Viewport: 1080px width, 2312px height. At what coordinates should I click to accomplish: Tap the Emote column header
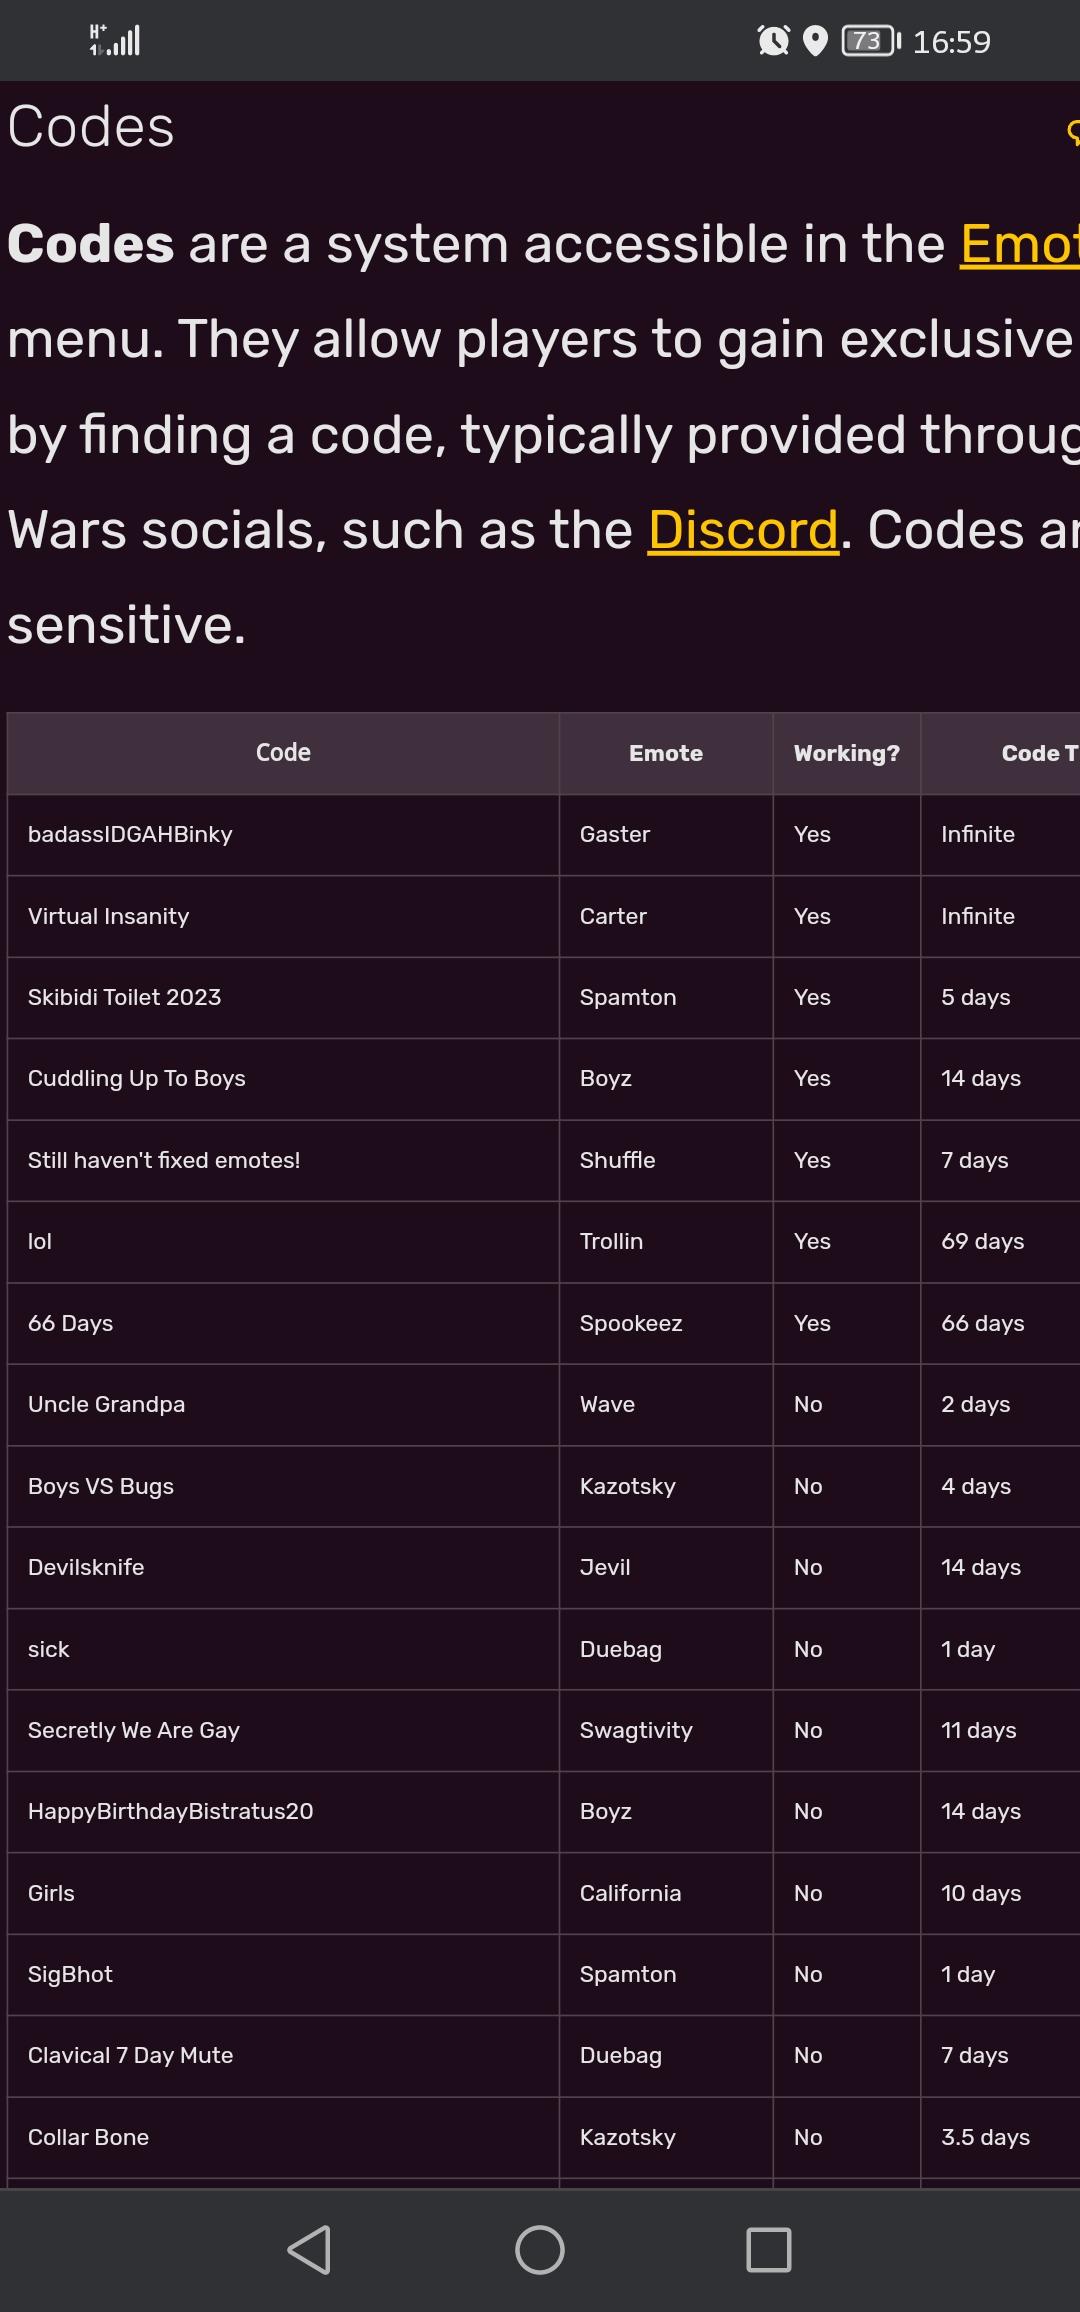click(x=665, y=753)
